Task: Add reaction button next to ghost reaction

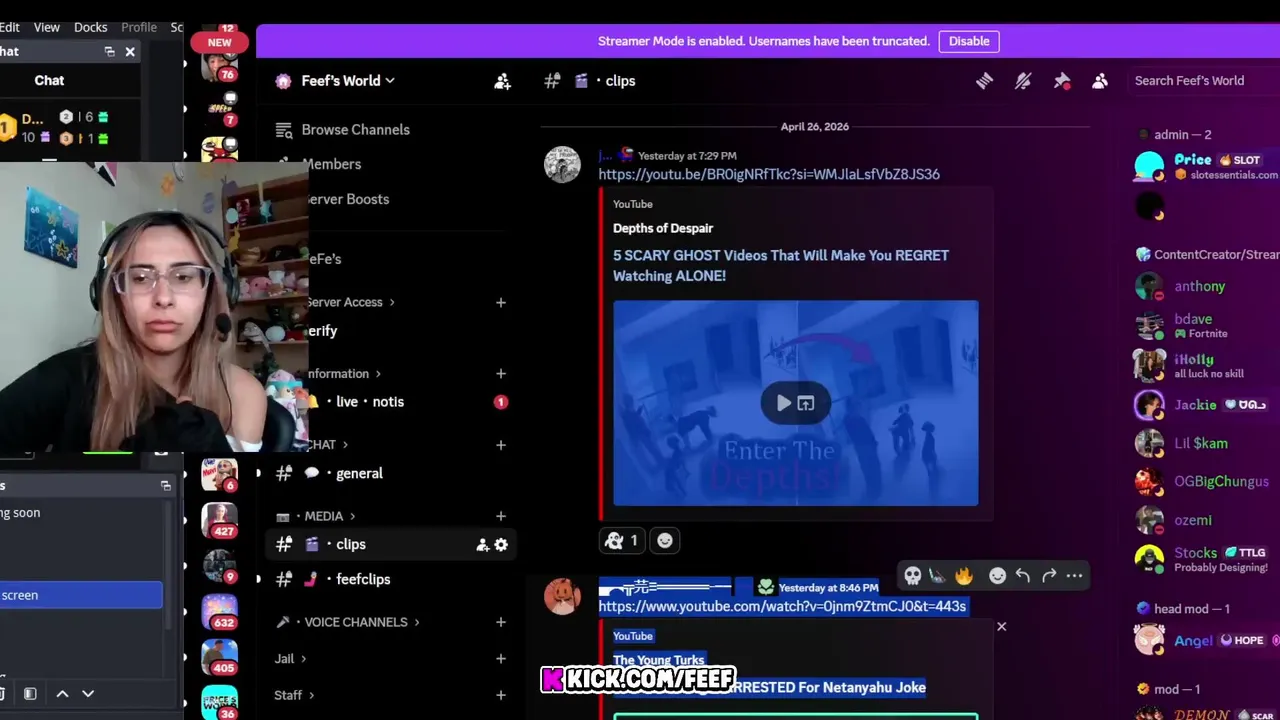Action: [x=665, y=540]
